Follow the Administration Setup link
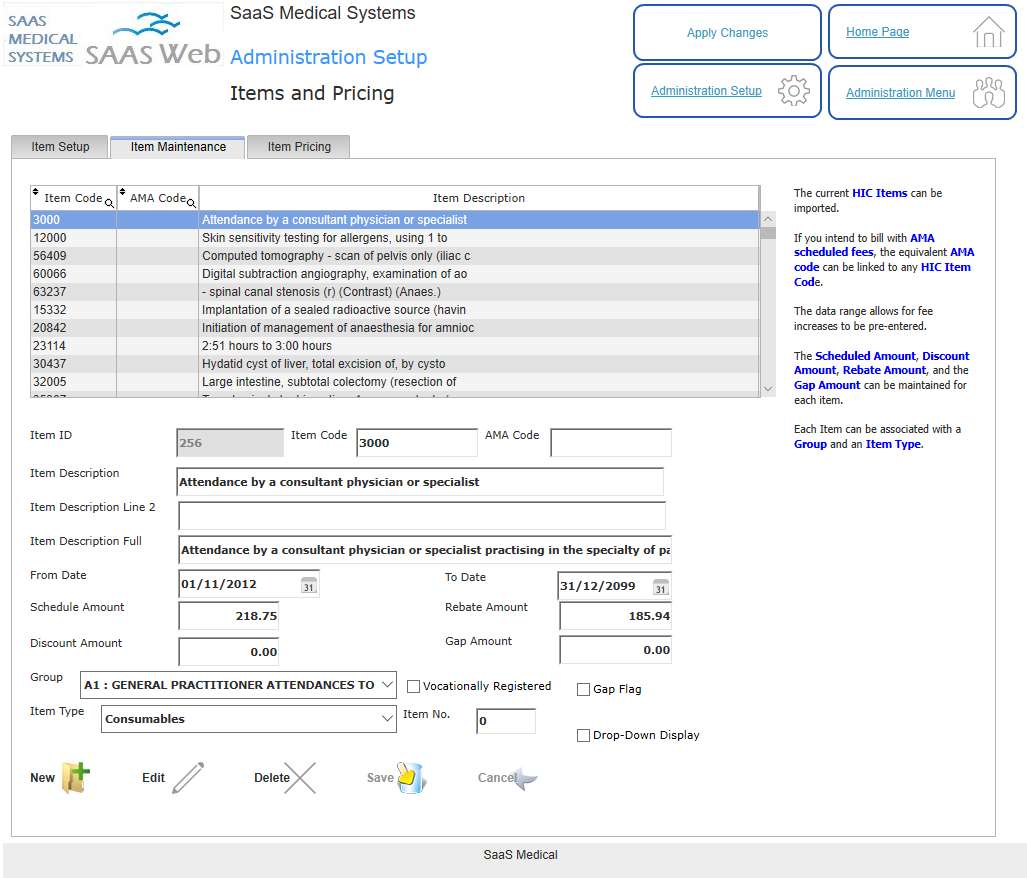 pos(706,90)
